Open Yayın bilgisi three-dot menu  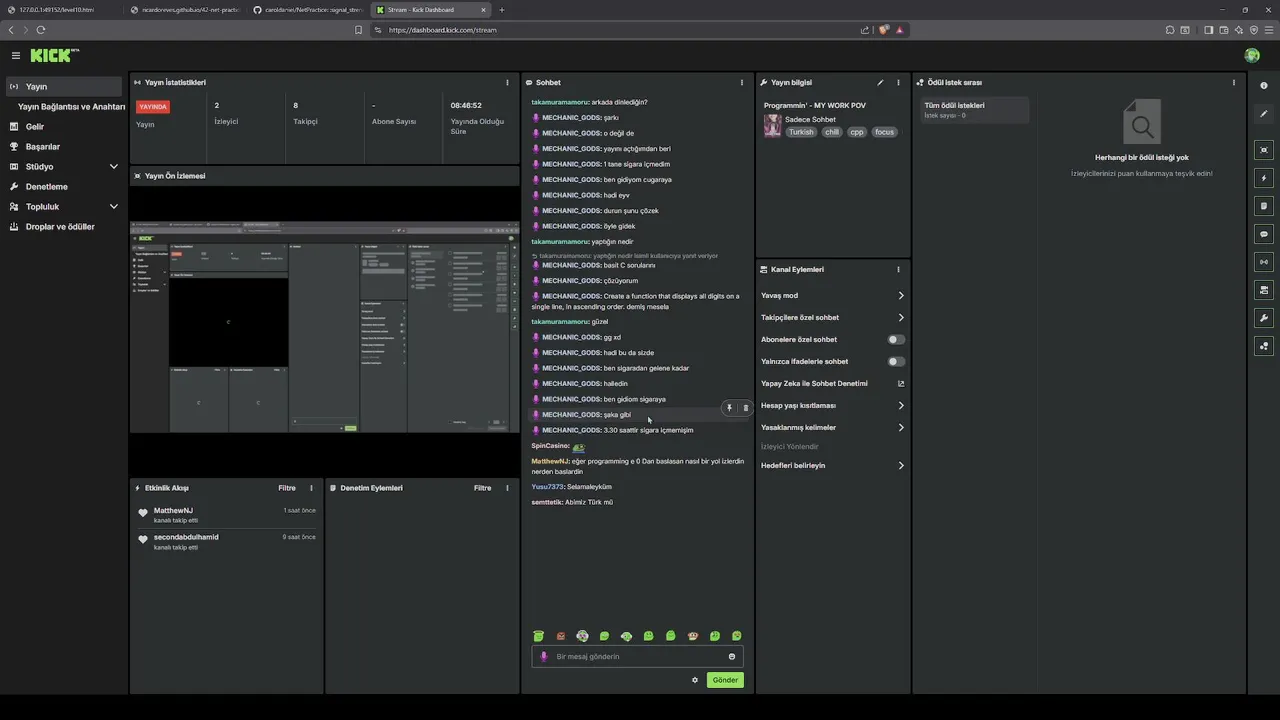898,83
